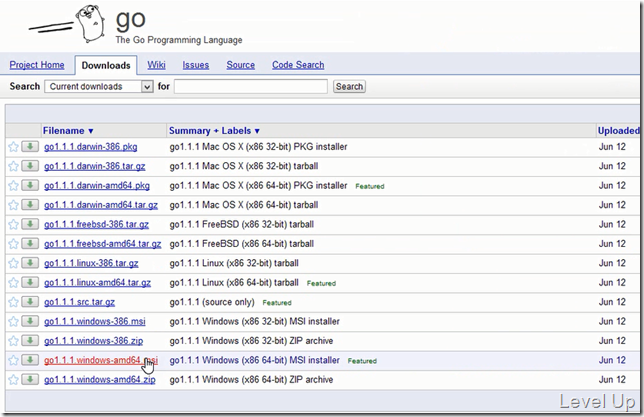Click summary 'go1.1.1 Windows (x86 32-bit) MSI installer'
644x417 pixels.
click(255, 321)
